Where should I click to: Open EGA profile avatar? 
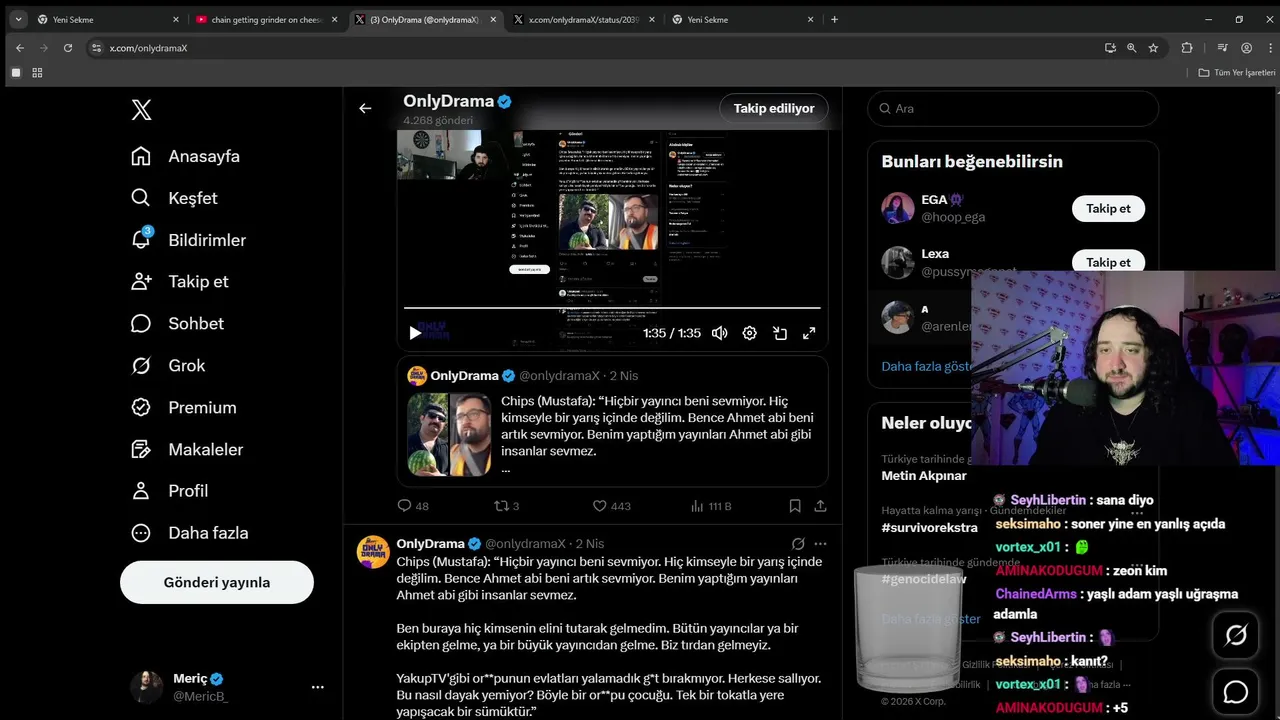[898, 208]
